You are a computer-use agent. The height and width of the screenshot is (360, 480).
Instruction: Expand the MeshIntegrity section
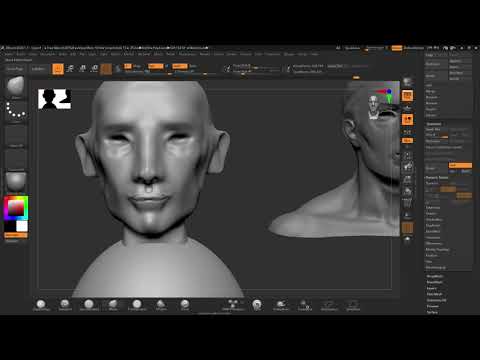(x=436, y=268)
